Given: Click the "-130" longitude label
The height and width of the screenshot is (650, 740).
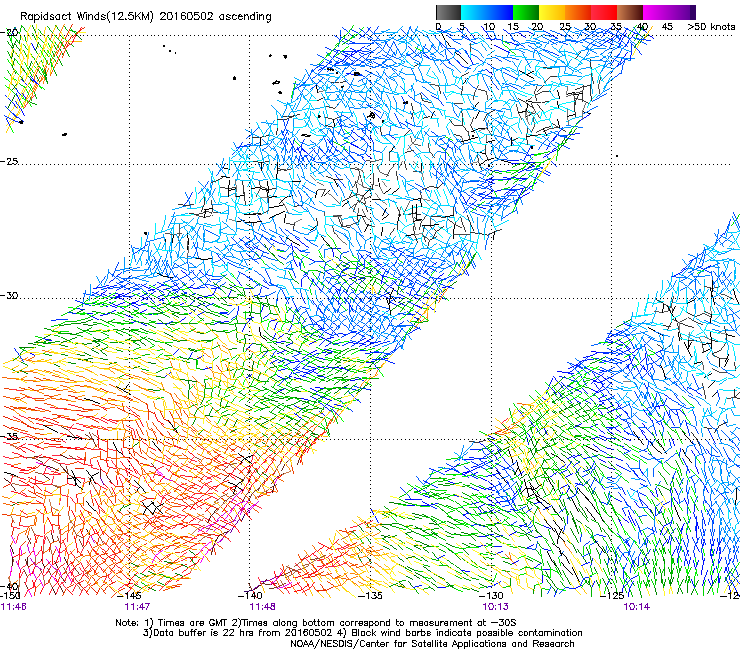Looking at the screenshot, I should pyautogui.click(x=491, y=596).
